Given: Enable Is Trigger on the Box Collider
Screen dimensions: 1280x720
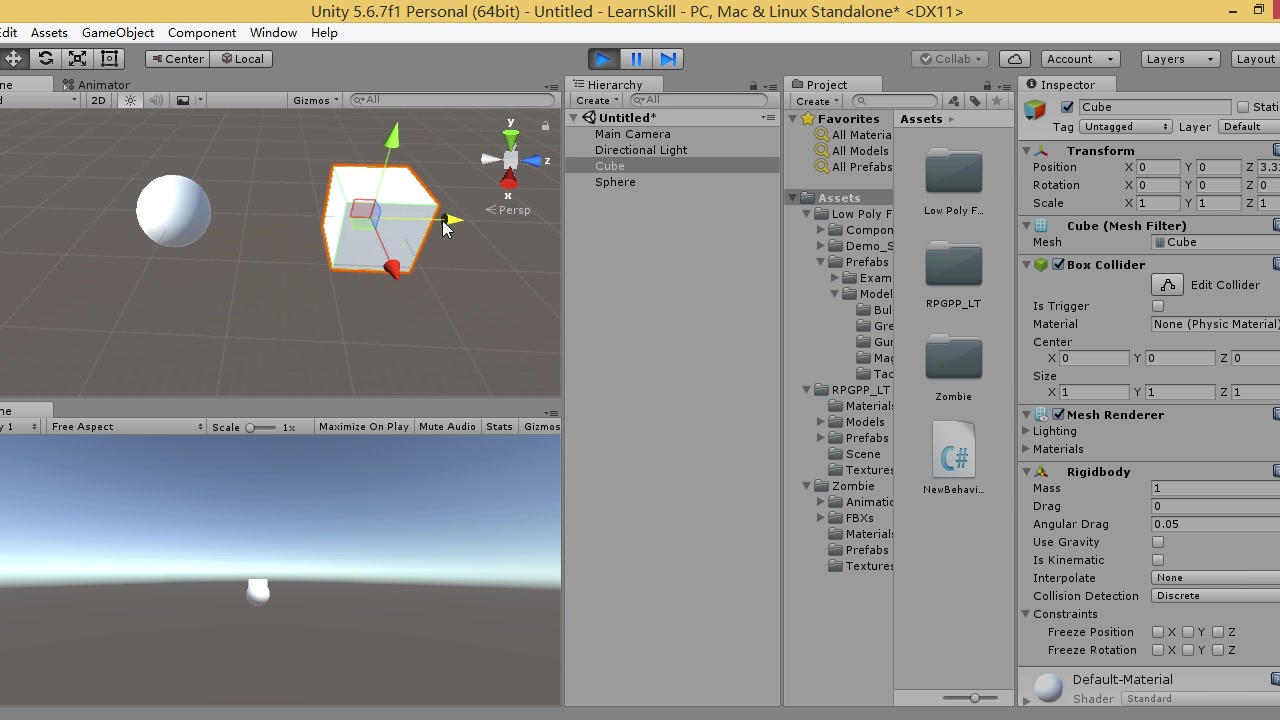Looking at the screenshot, I should 1157,306.
